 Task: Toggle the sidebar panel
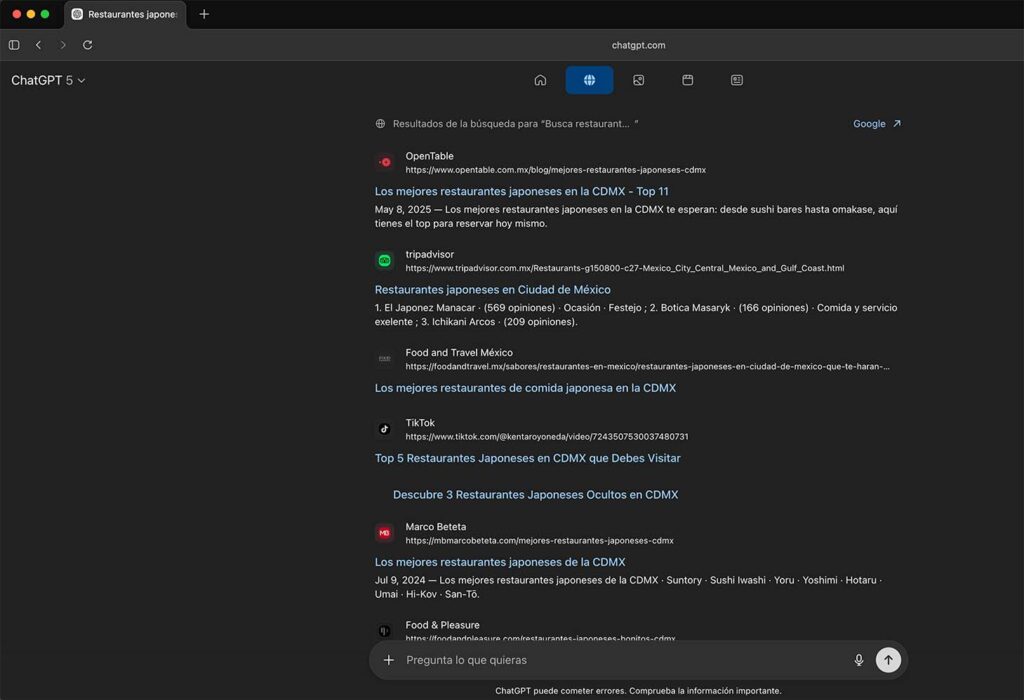coord(14,45)
